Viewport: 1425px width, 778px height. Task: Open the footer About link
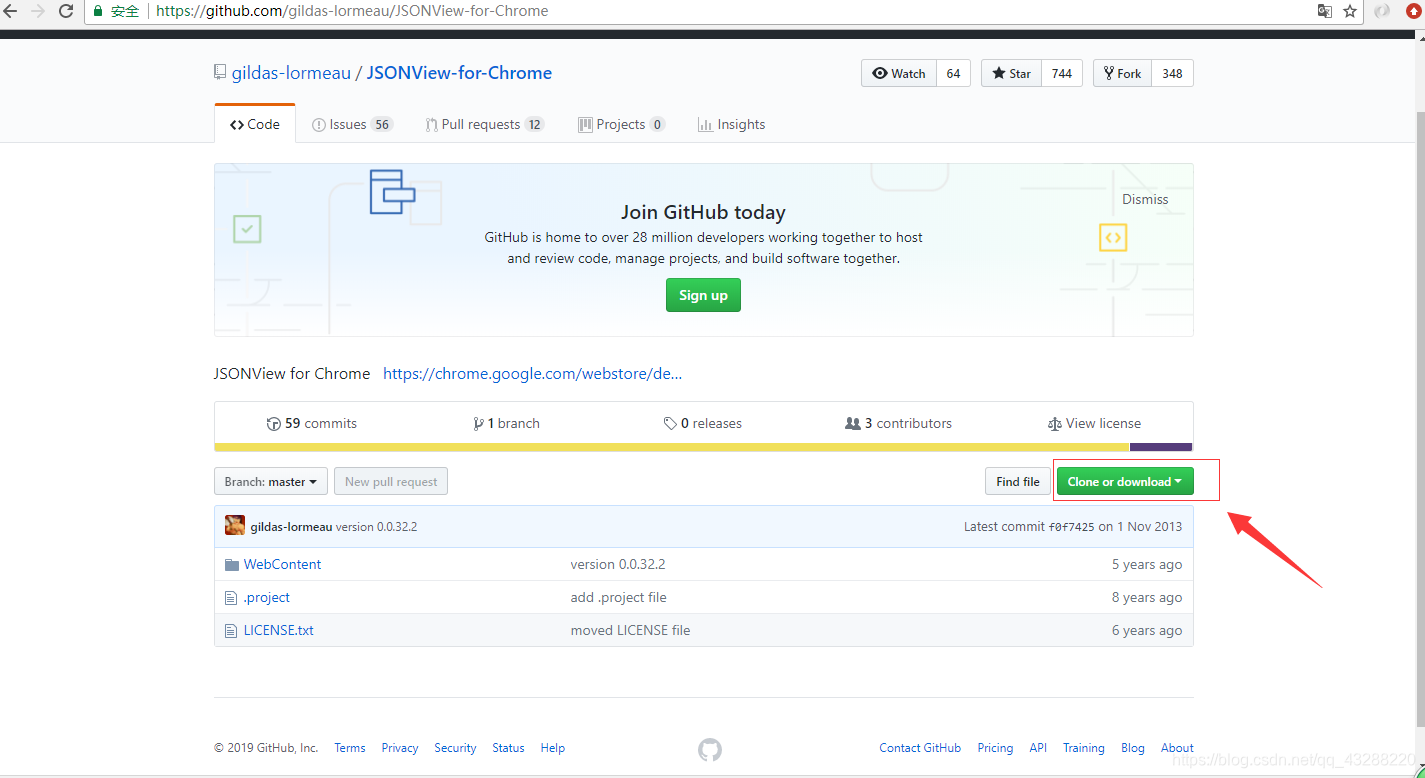[1177, 748]
